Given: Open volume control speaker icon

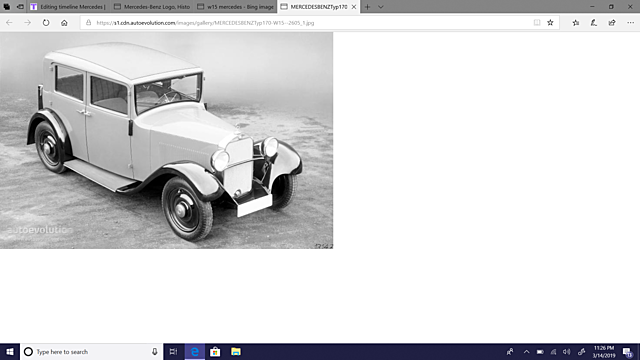Looking at the screenshot, I should click(567, 352).
